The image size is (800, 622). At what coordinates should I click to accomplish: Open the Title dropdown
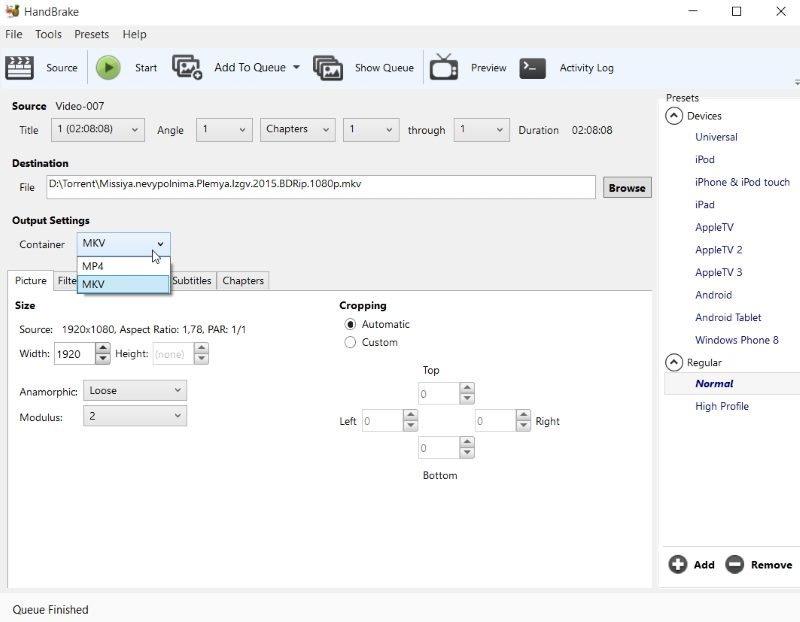tap(97, 130)
